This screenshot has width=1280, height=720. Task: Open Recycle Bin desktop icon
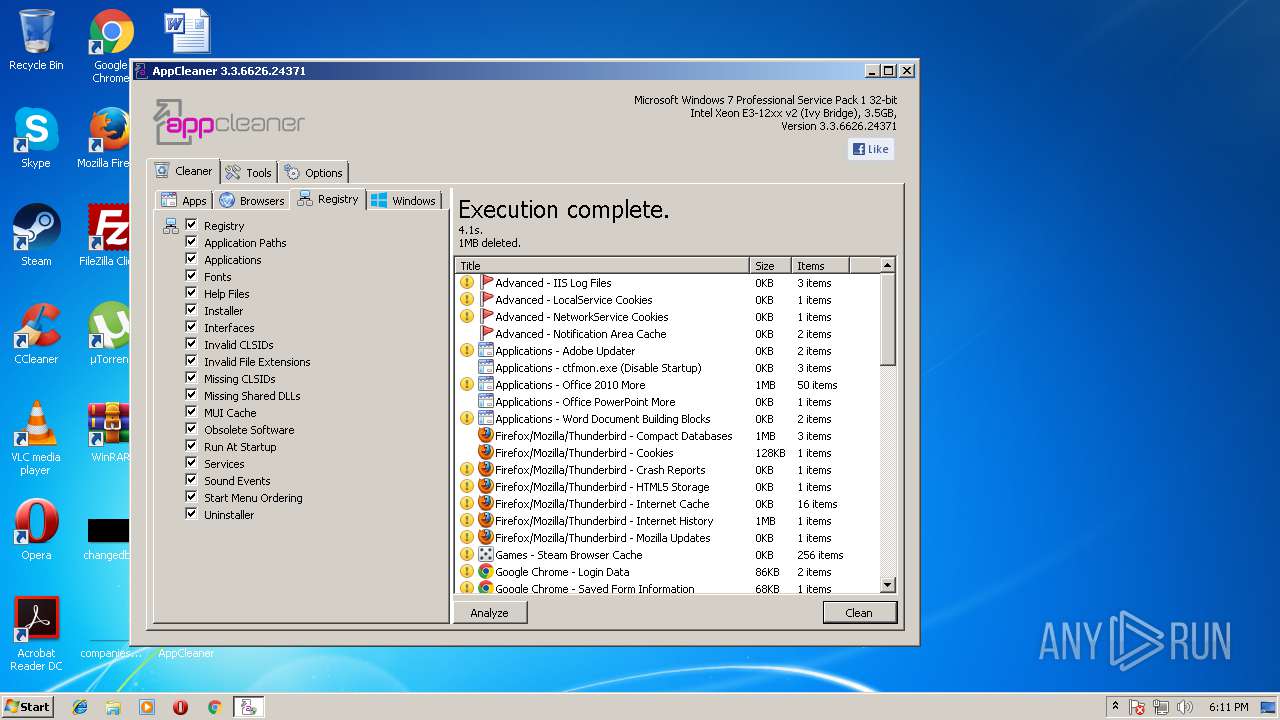click(36, 40)
